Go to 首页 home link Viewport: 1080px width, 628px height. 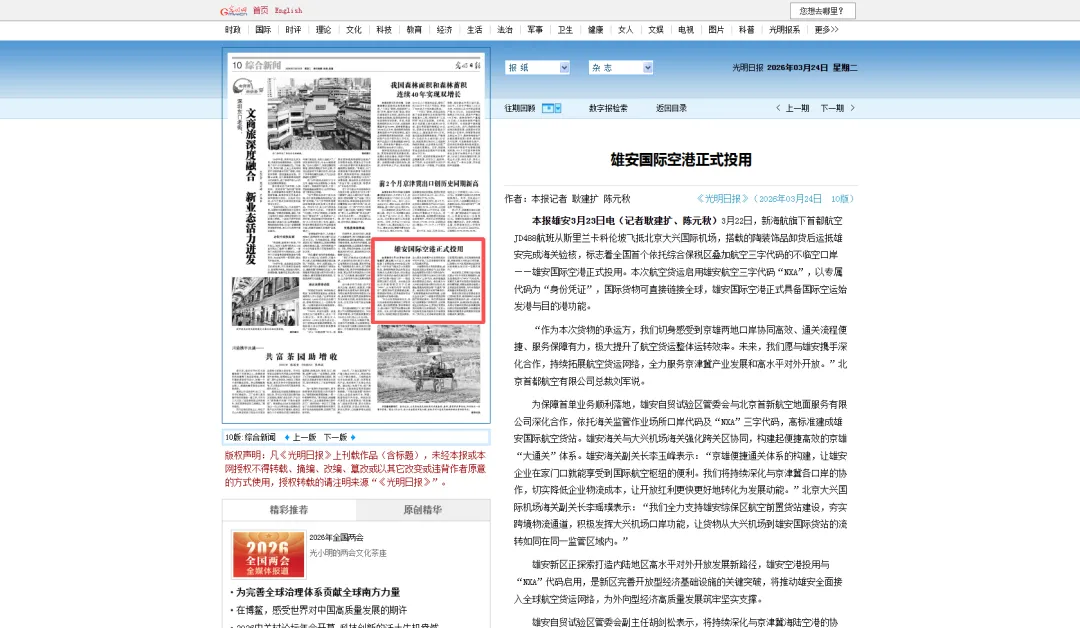pyautogui.click(x=260, y=10)
